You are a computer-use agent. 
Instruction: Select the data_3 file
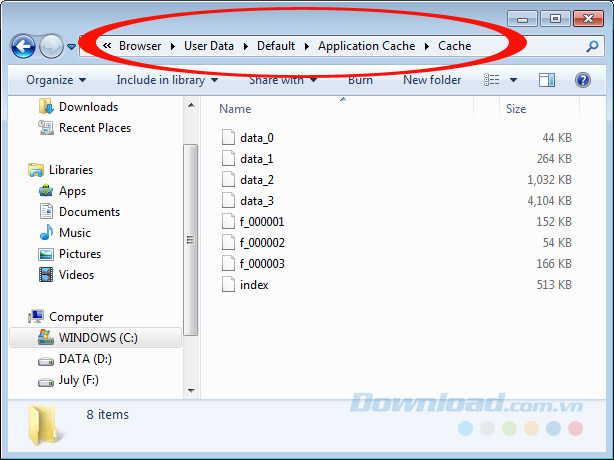point(257,201)
